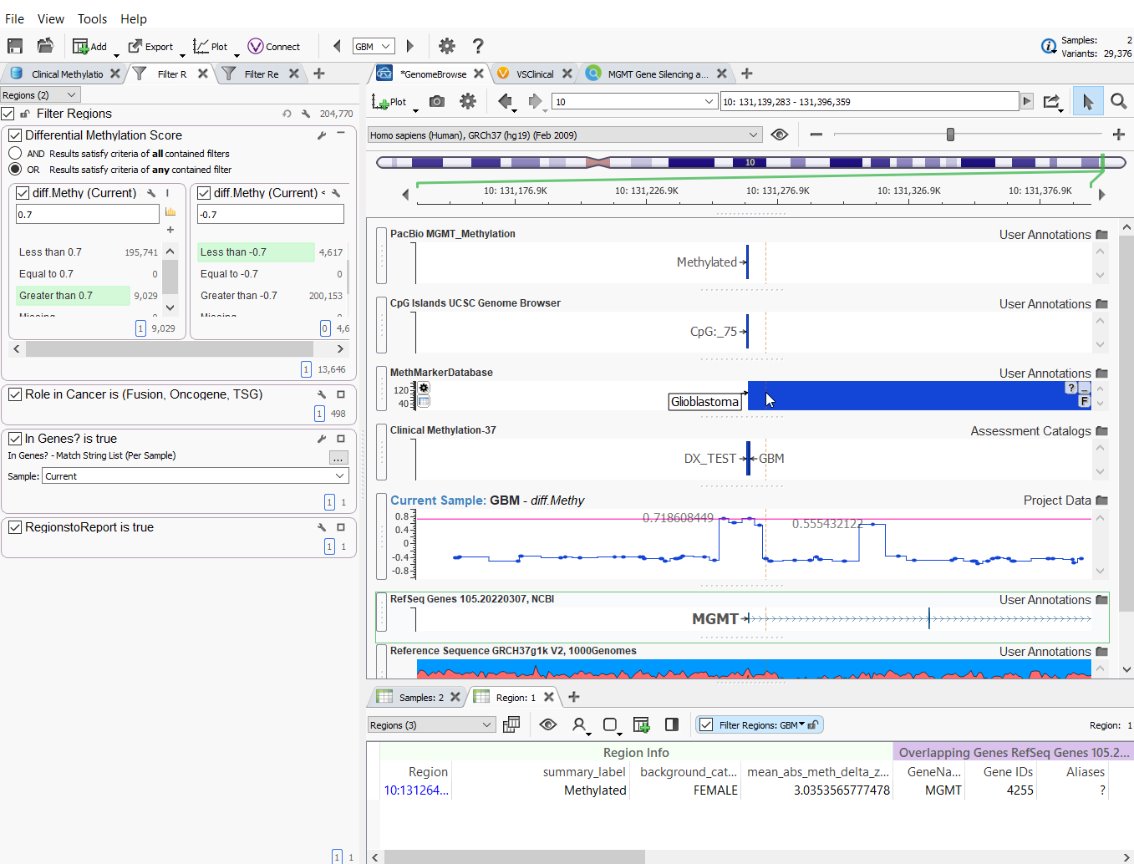The width and height of the screenshot is (1134, 864).
Task: Click the genomic location input field
Action: coord(869,102)
